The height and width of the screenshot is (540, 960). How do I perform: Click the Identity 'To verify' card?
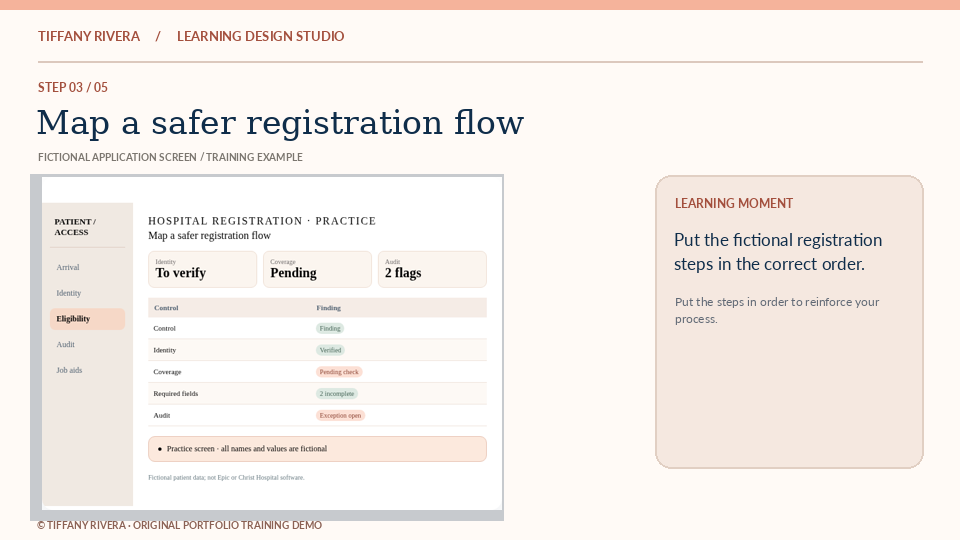point(202,269)
